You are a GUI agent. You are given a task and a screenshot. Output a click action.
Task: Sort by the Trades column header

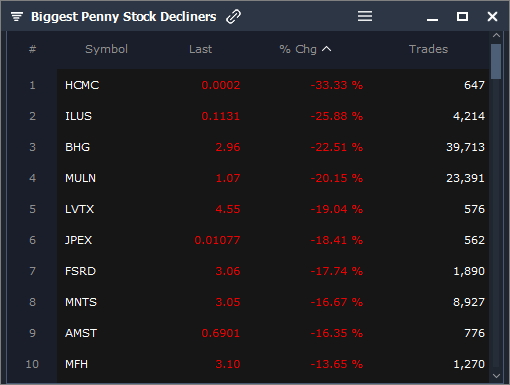click(428, 49)
